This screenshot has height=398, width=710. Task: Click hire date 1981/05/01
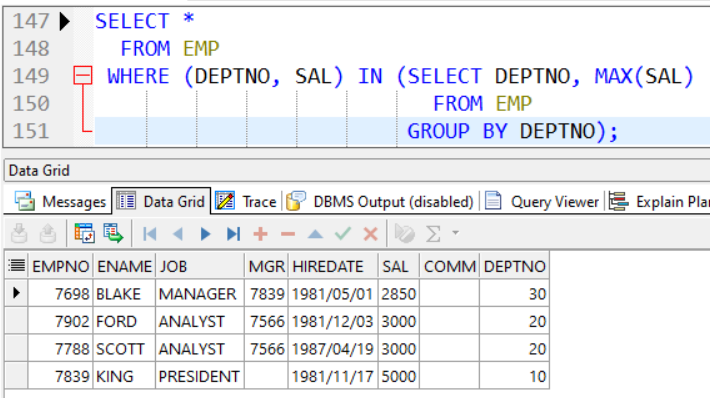coord(333,294)
